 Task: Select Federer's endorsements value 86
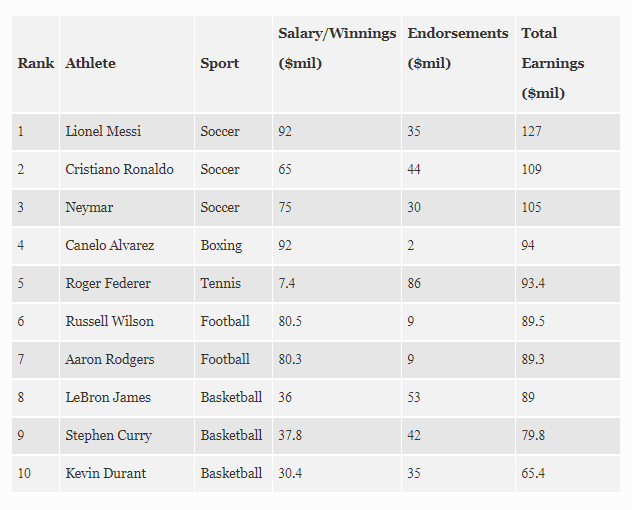414,283
